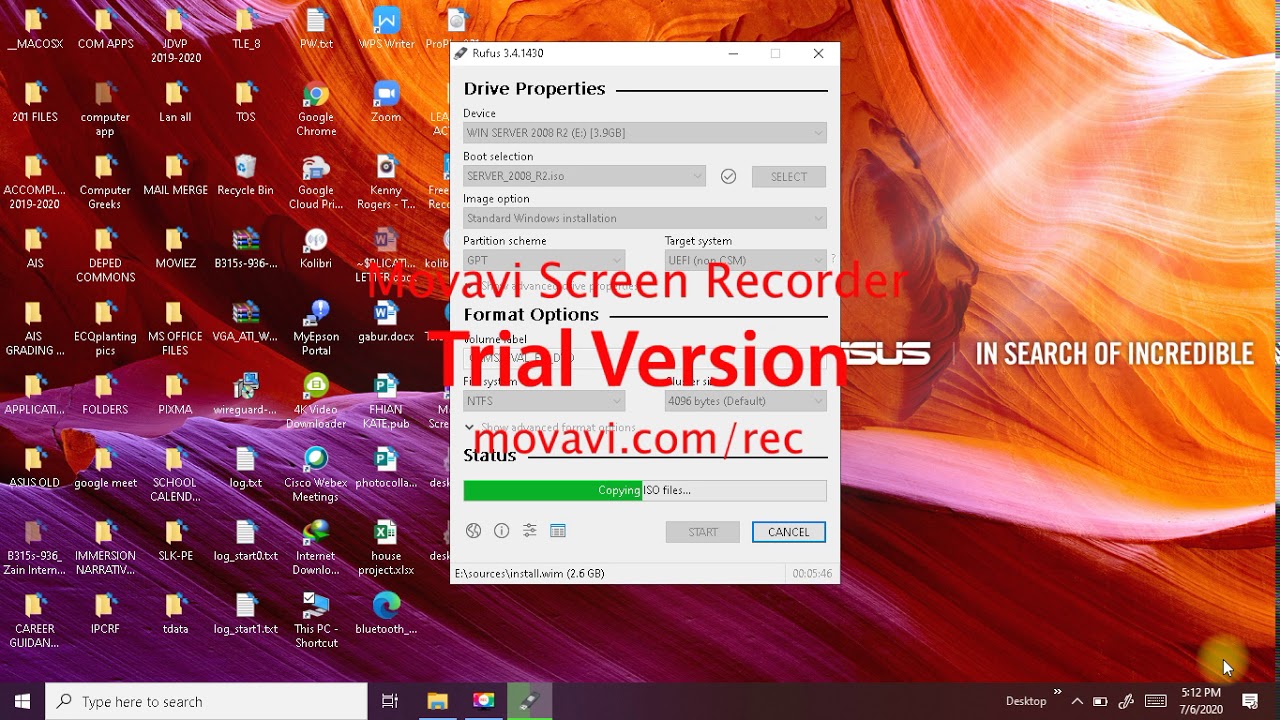Screen dimensions: 1280x720
Task: Click the ISO checksum checkmark icon
Action: [x=728, y=176]
